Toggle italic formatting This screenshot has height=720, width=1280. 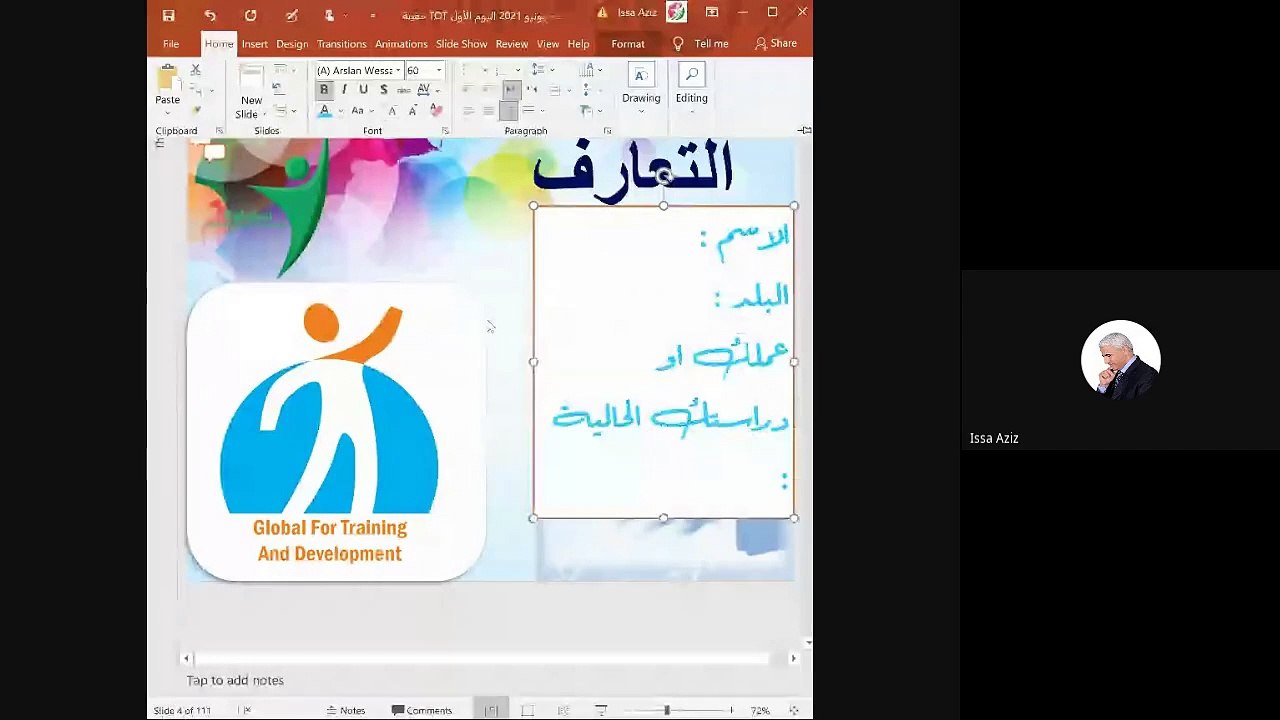[x=344, y=90]
